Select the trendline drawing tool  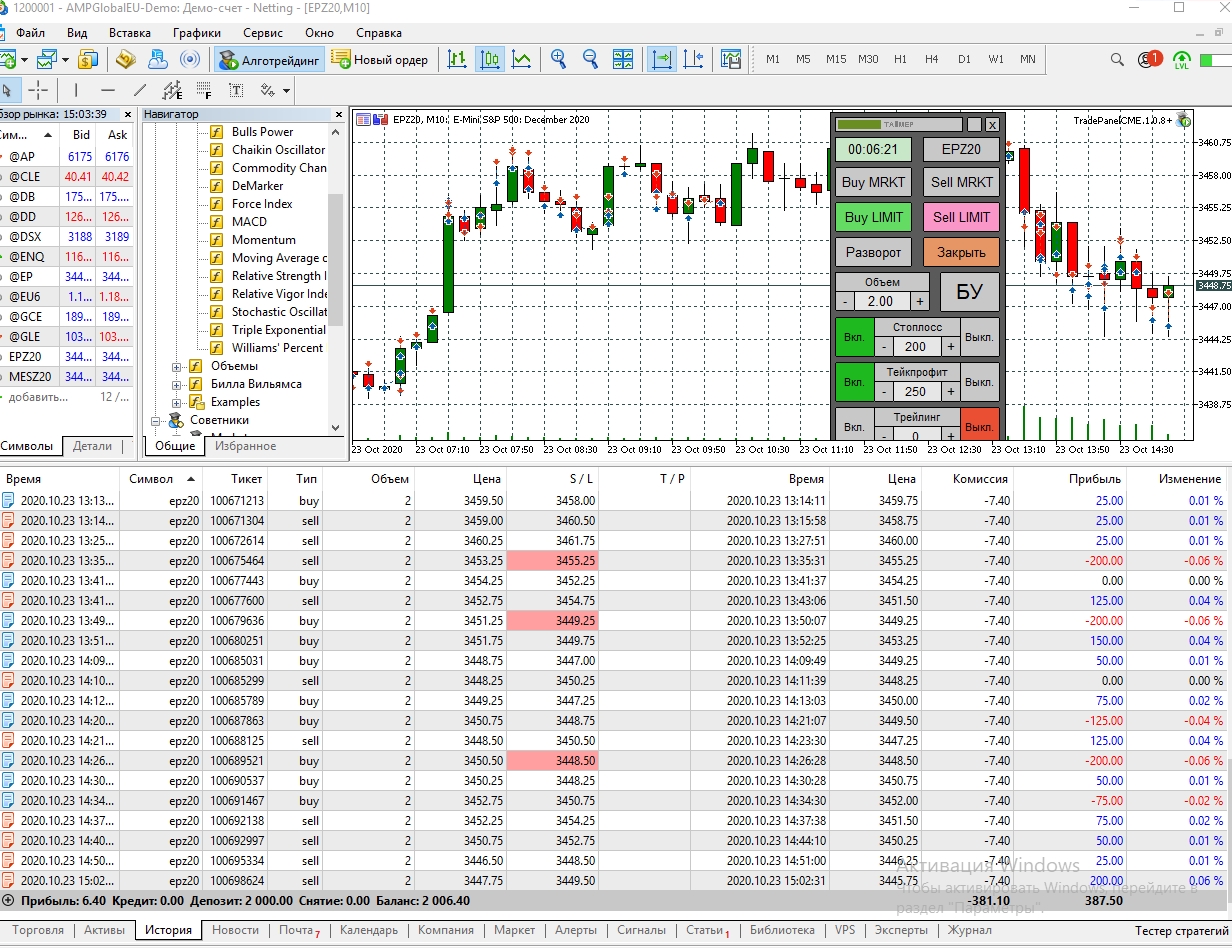point(140,90)
